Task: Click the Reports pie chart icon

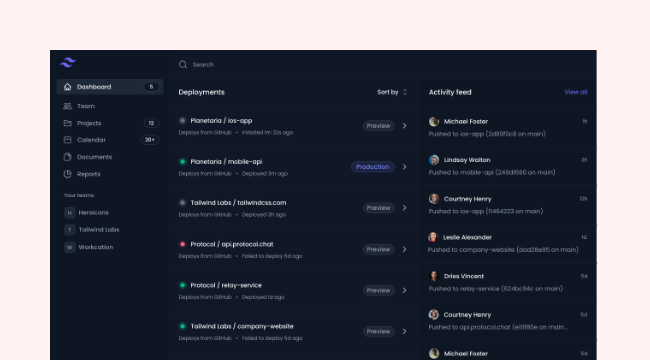Action: click(x=68, y=174)
